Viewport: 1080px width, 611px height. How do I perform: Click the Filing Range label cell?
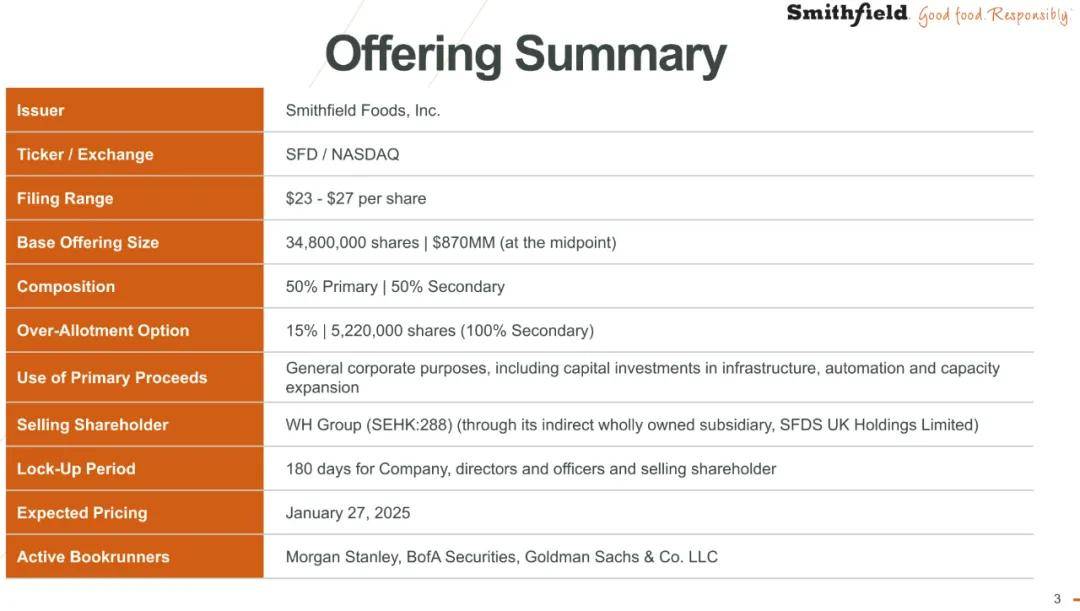(x=134, y=198)
